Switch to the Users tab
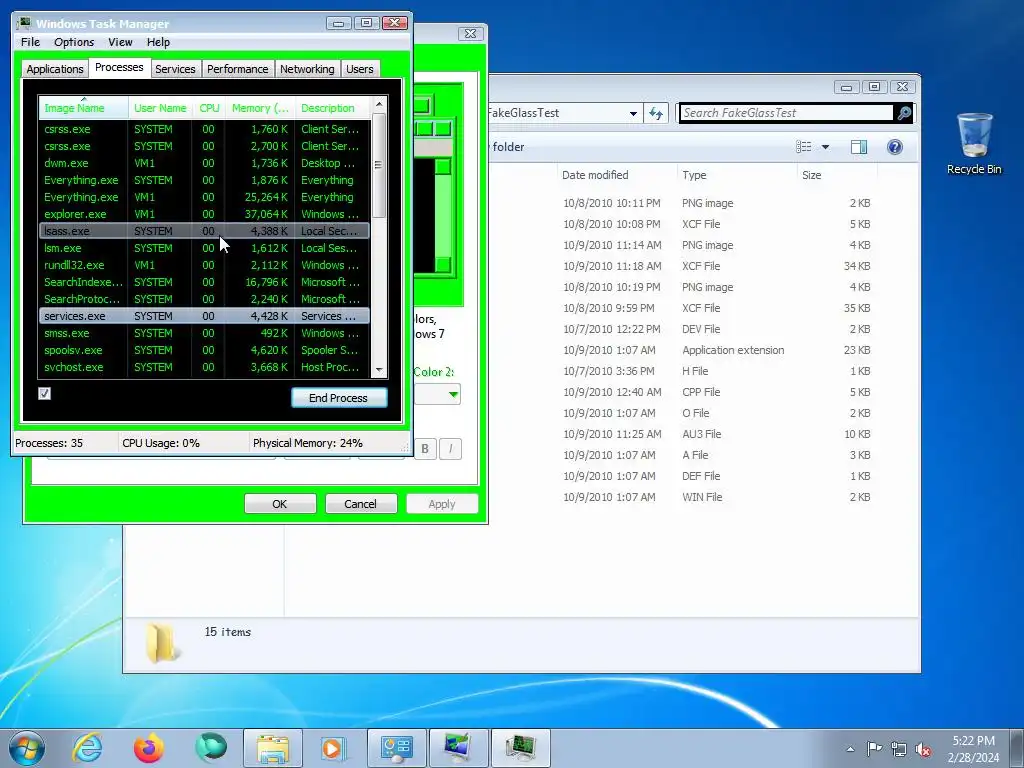Screen dimensions: 1024x768 pos(360,69)
